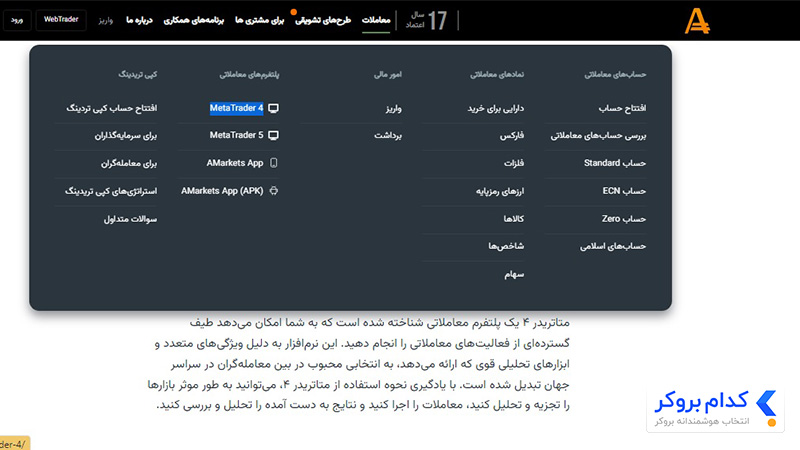The image size is (800, 450).
Task: Click the واریز link in top bar
Action: [x=106, y=20]
